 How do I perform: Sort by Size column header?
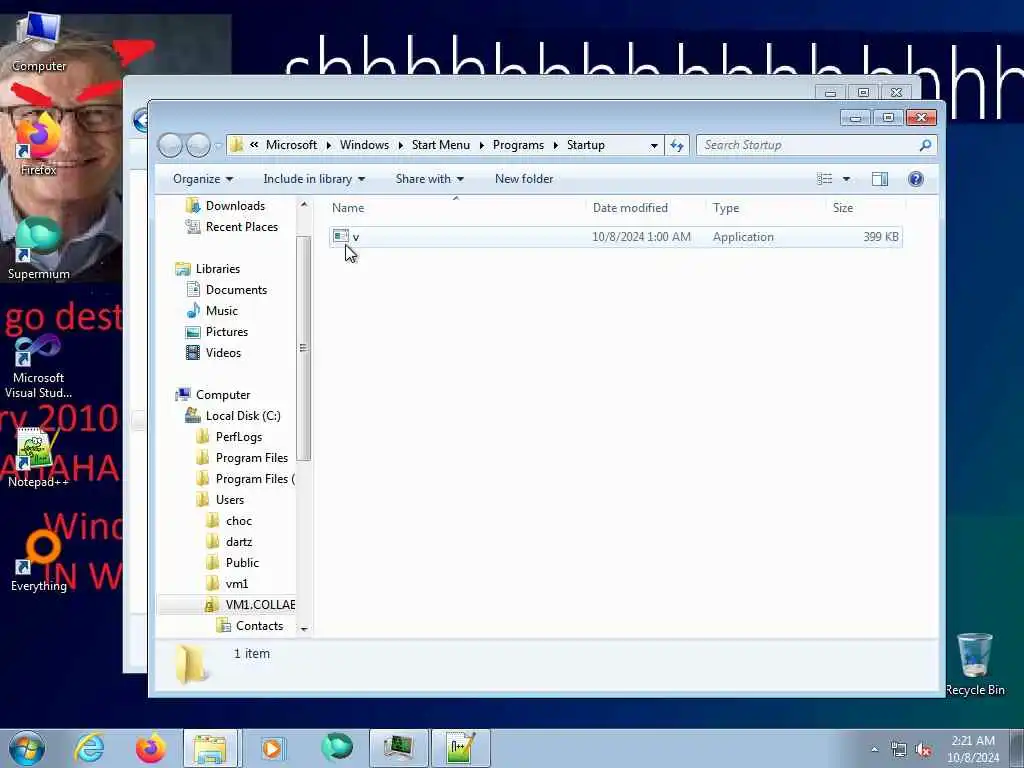(842, 208)
